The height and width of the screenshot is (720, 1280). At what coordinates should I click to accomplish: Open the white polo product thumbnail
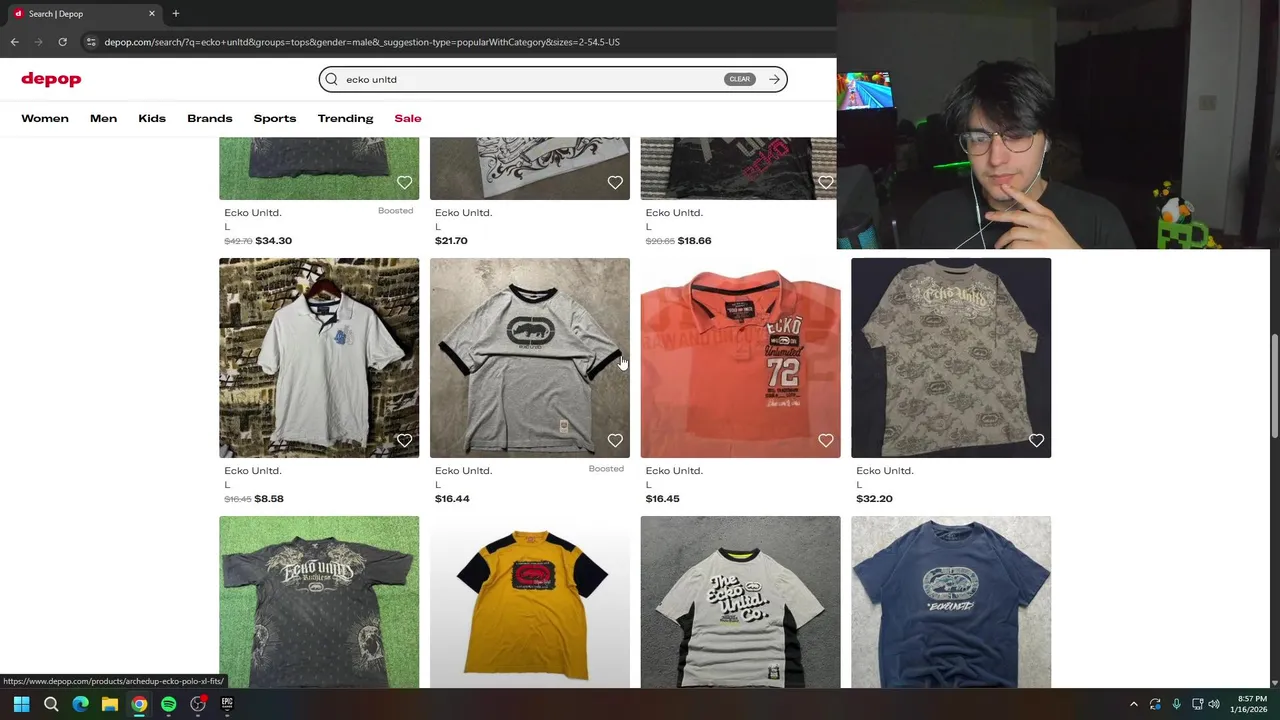[x=319, y=358]
